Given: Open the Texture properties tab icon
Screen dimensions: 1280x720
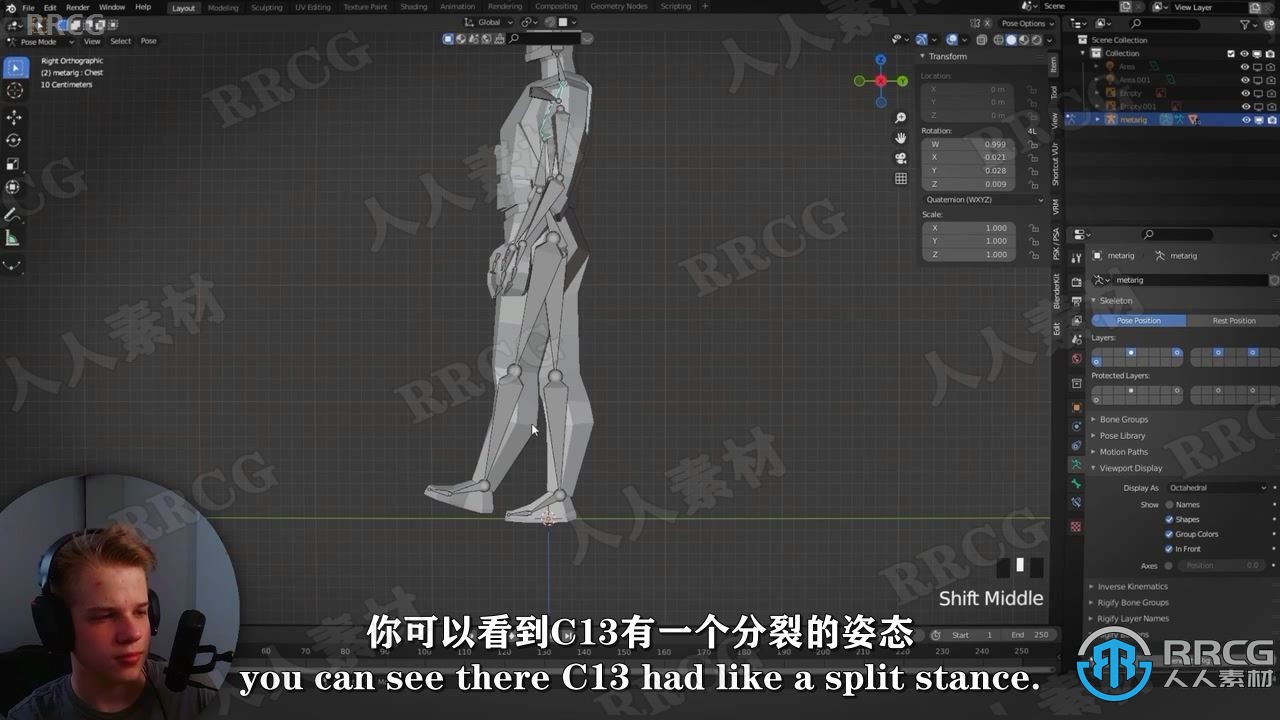Looking at the screenshot, I should [x=1077, y=526].
